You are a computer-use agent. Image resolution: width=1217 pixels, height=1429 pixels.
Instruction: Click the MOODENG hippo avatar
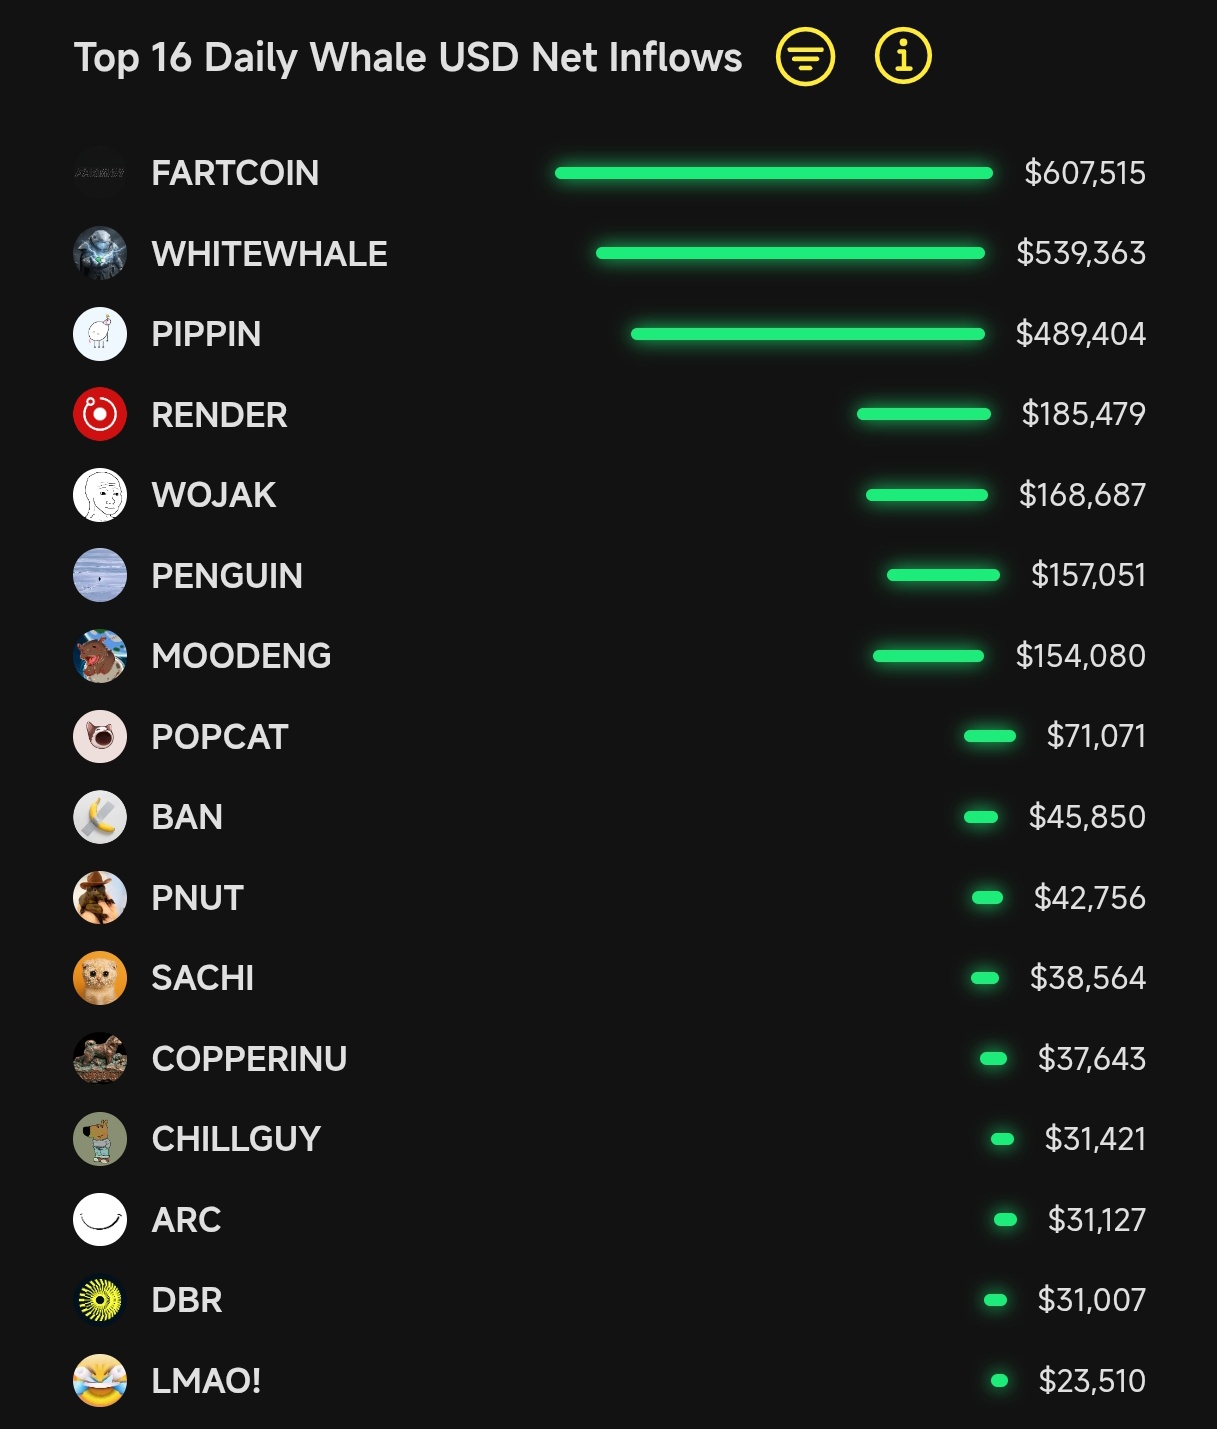tap(100, 656)
